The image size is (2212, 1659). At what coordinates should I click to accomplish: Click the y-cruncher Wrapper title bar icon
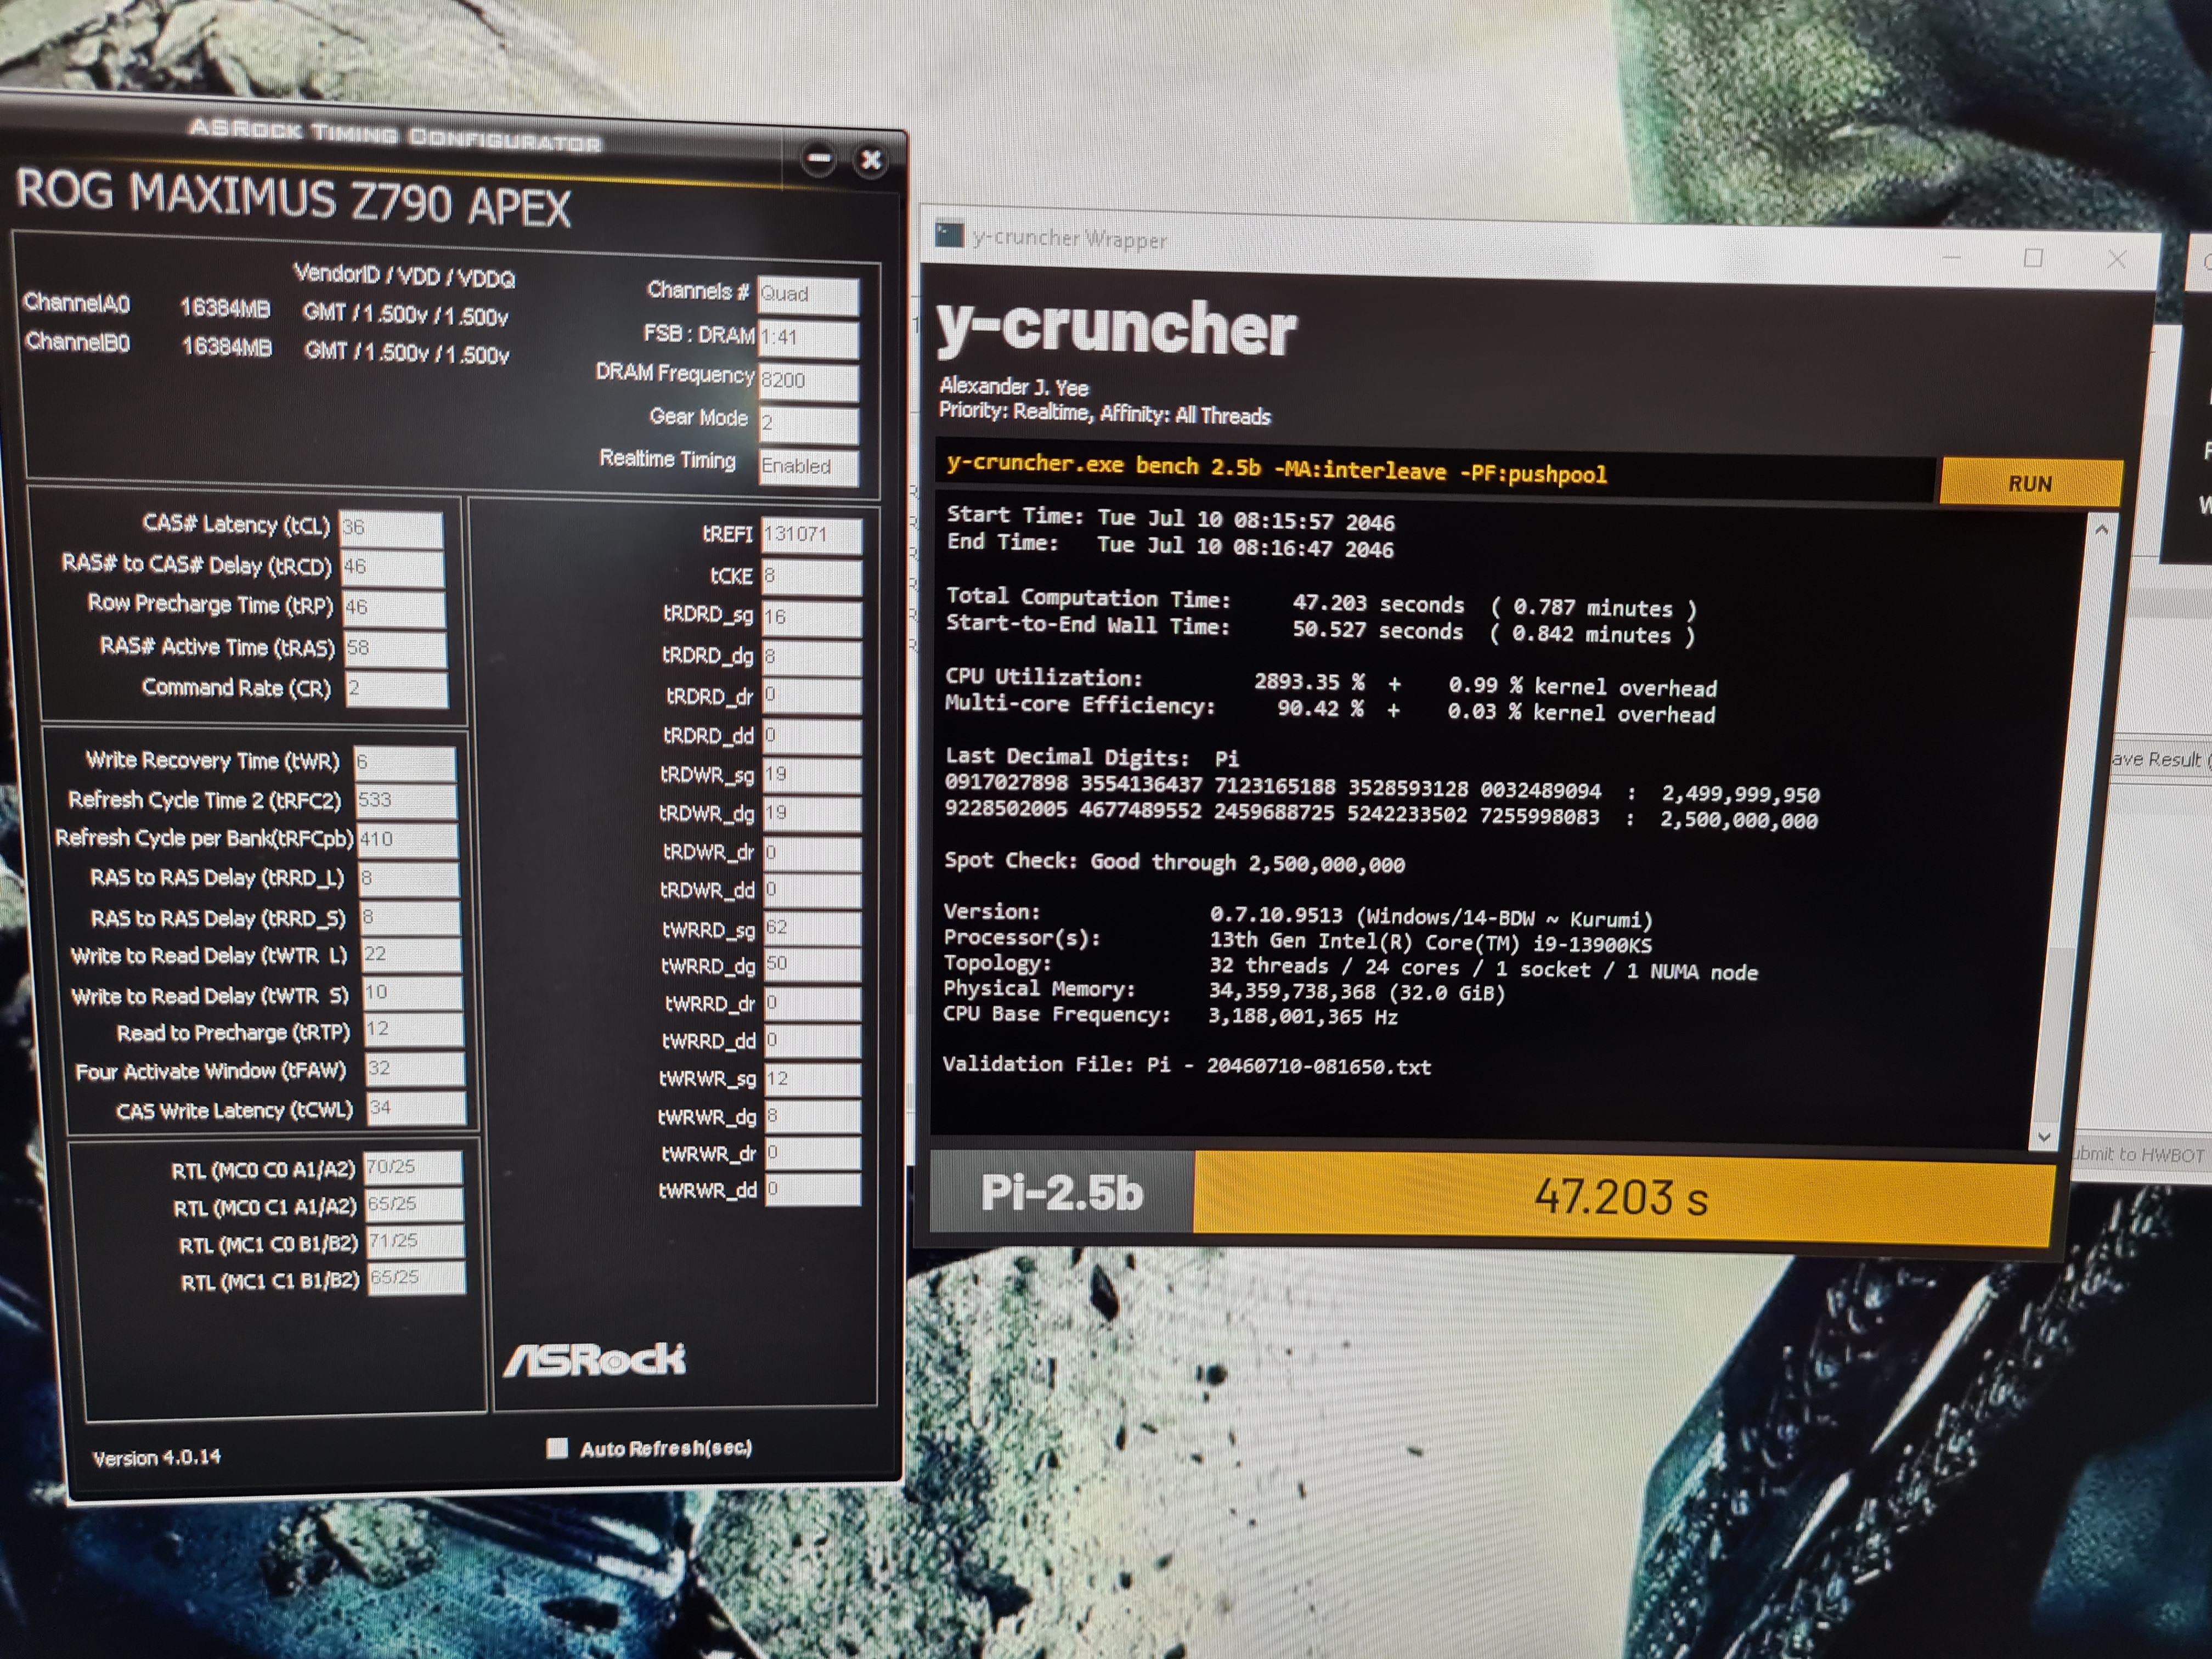coord(948,234)
